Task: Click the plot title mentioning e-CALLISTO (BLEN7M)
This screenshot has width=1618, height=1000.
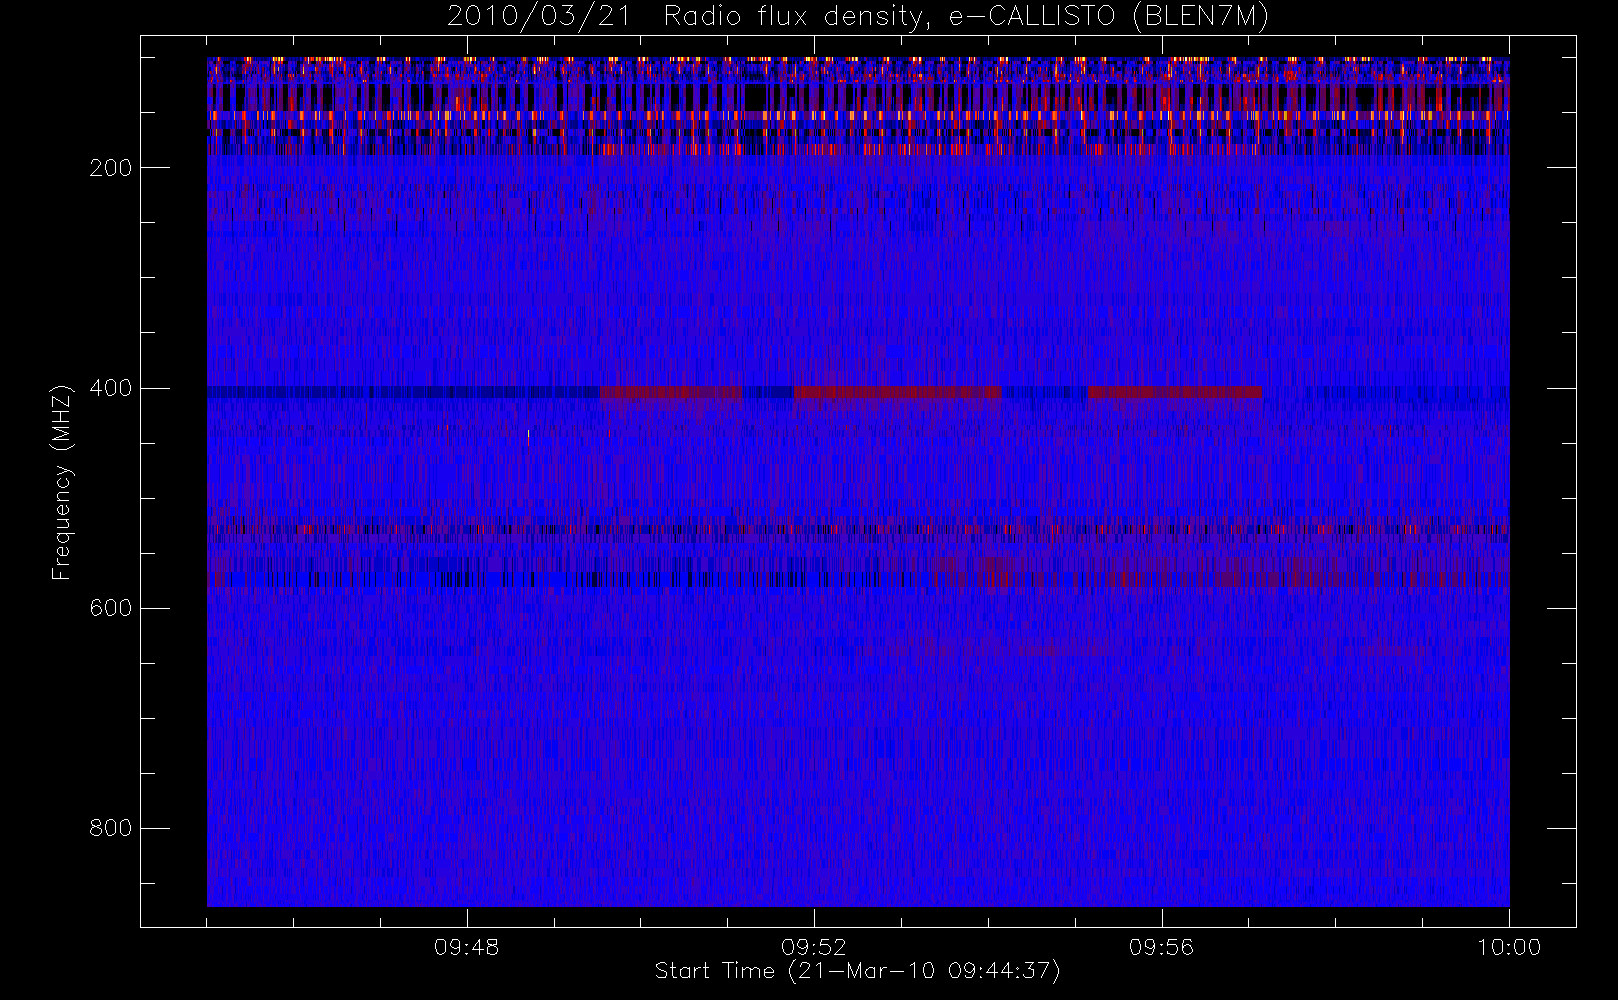Action: pos(857,17)
